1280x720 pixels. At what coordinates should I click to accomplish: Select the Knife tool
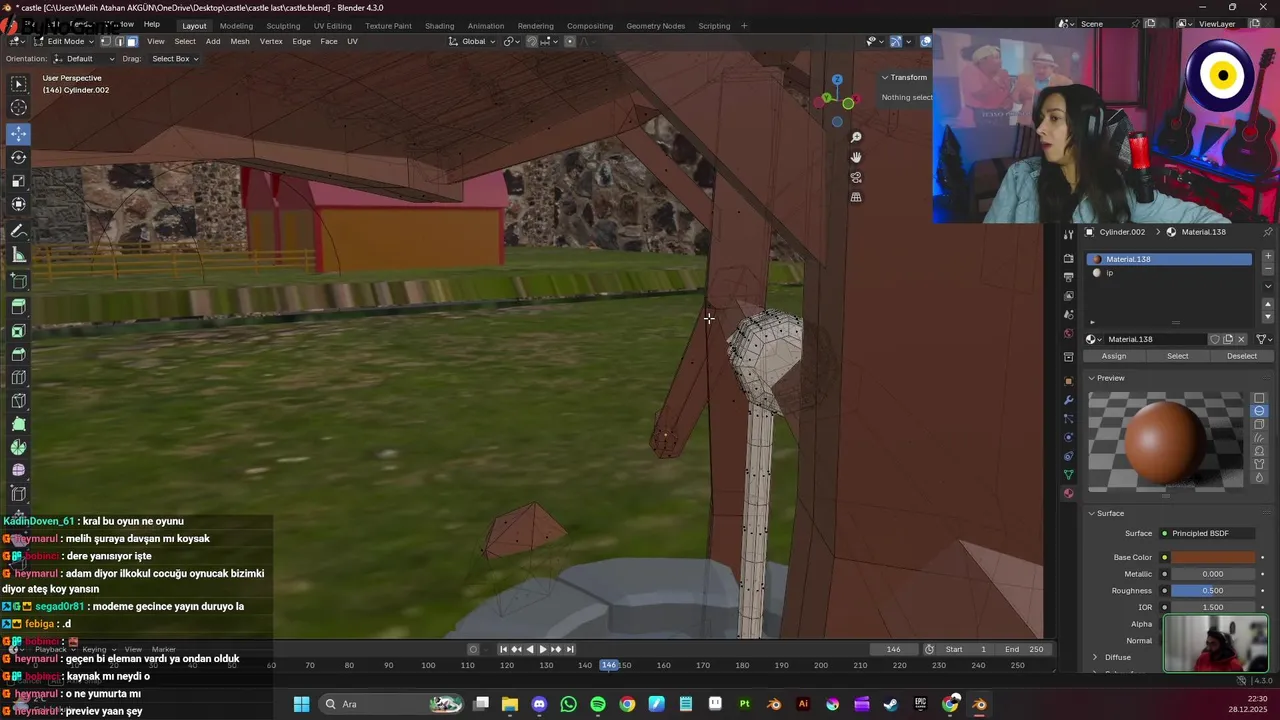coord(19,402)
